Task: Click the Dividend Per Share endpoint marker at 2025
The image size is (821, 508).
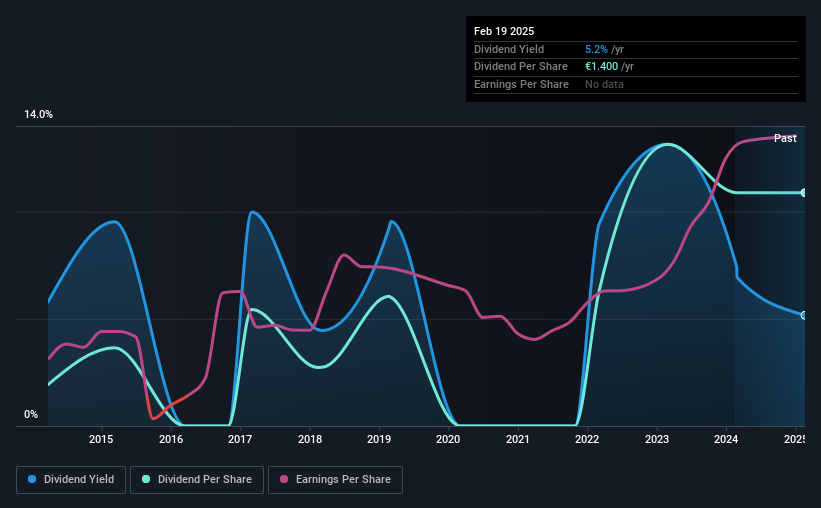Action: pyautogui.click(x=803, y=193)
